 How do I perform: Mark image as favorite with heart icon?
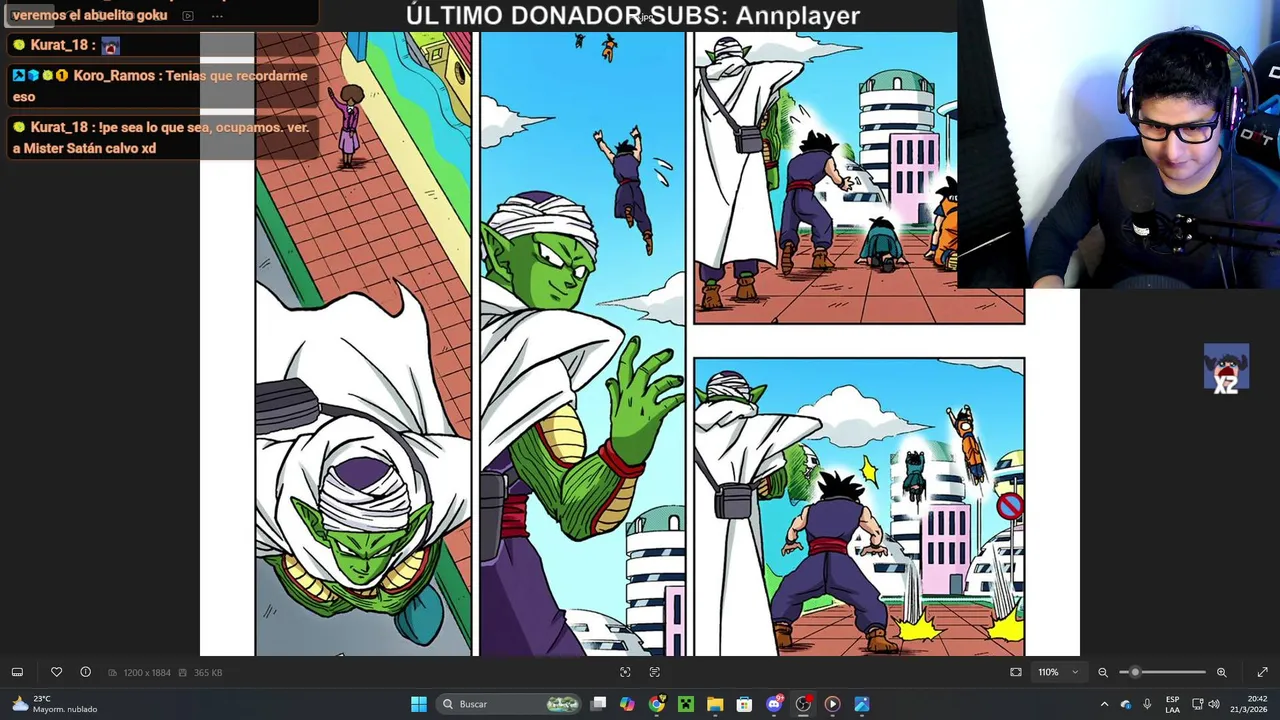56,672
